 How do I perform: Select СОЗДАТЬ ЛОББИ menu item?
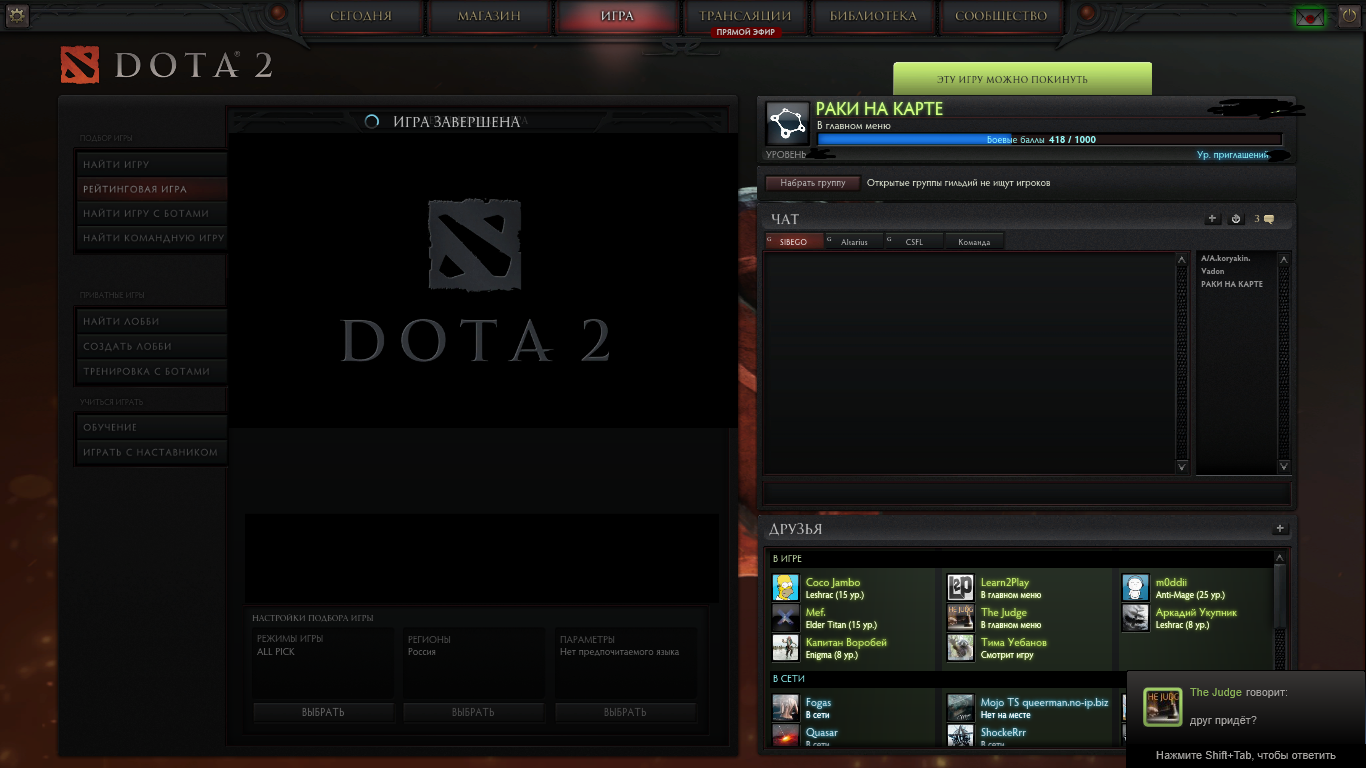152,346
